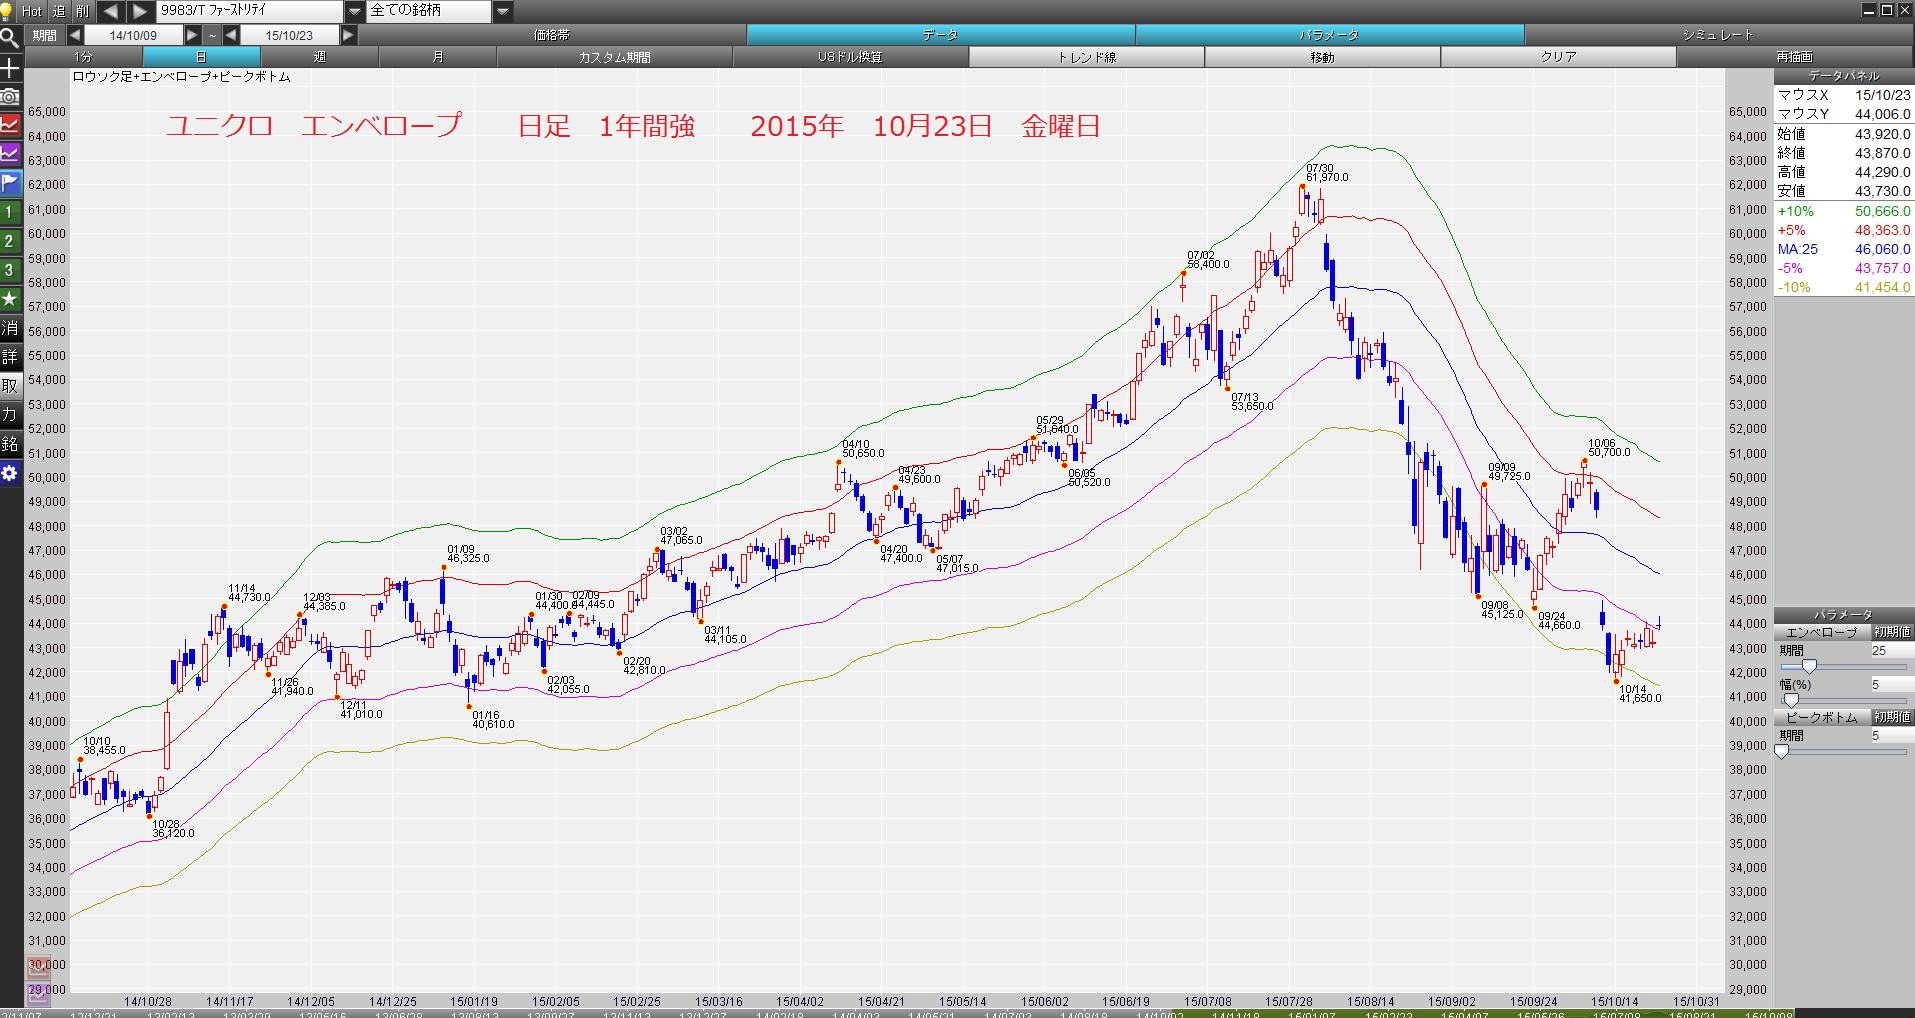Click the 詳 sidebar icon
1915x1018 pixels.
point(10,357)
